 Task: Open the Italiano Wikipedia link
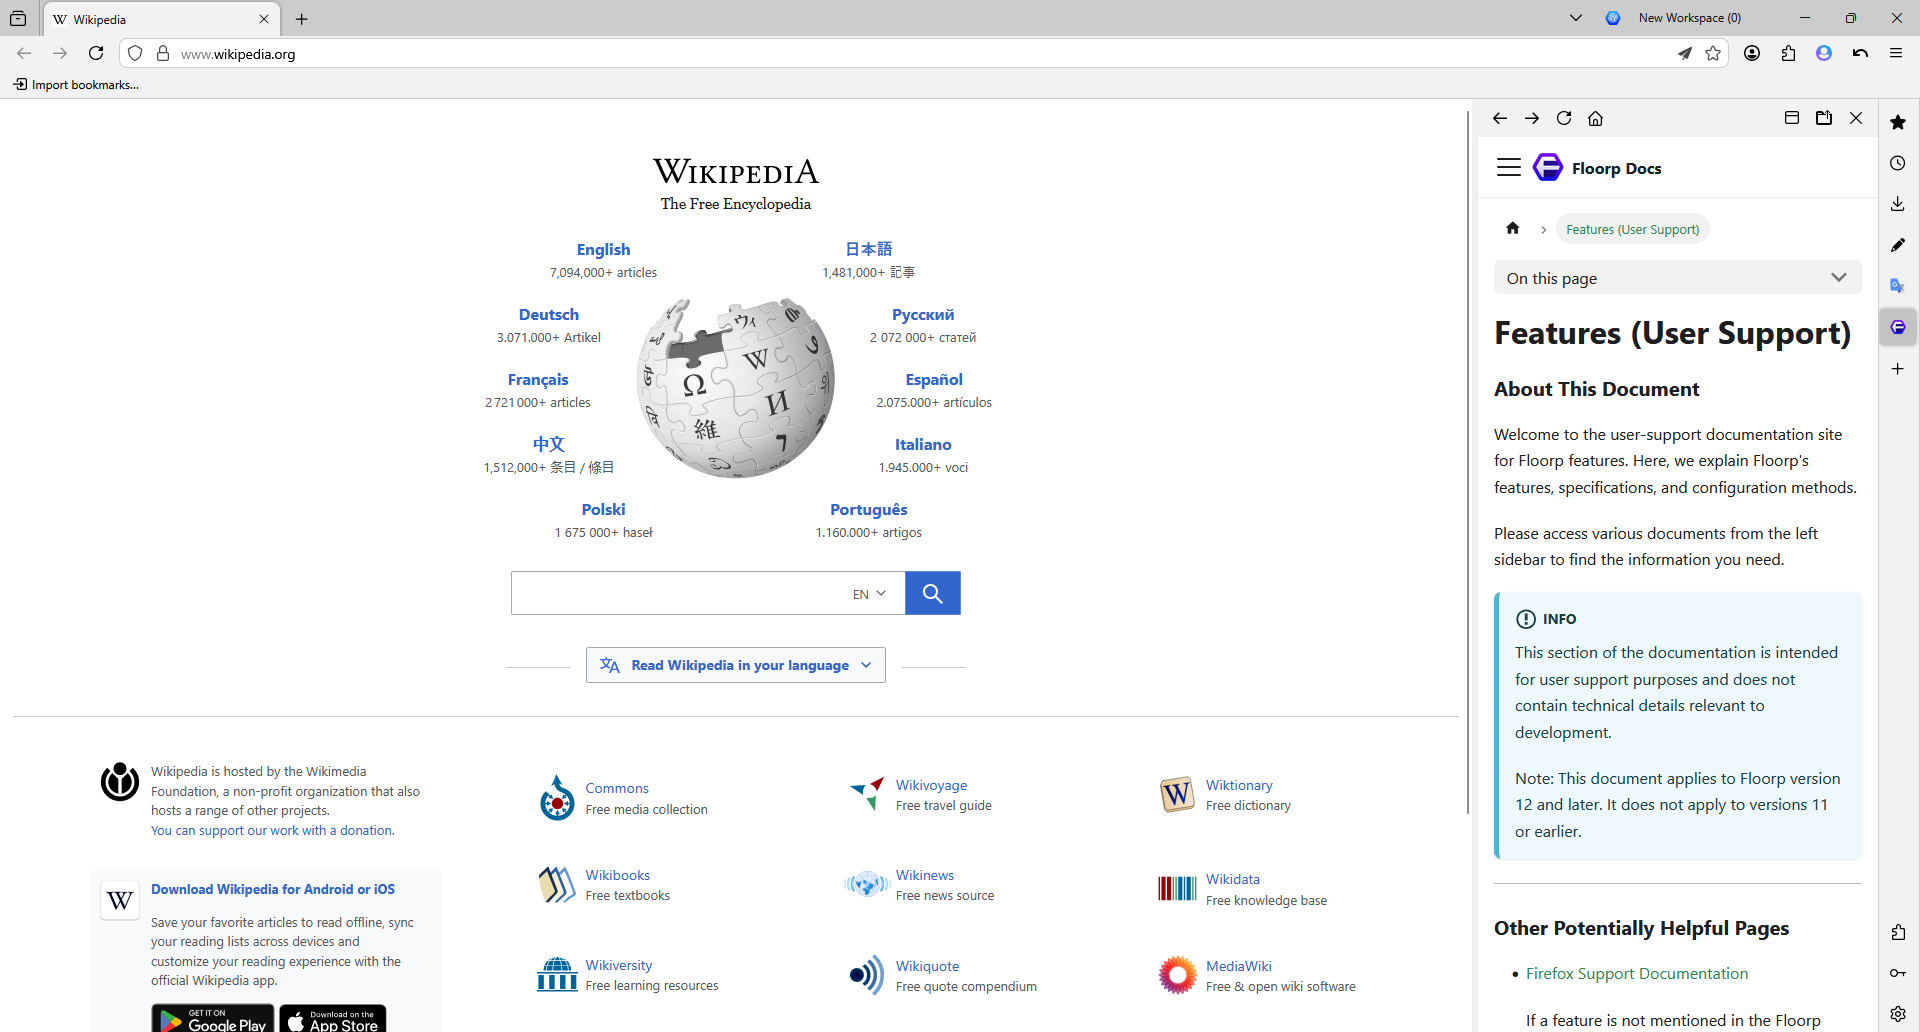coord(923,444)
